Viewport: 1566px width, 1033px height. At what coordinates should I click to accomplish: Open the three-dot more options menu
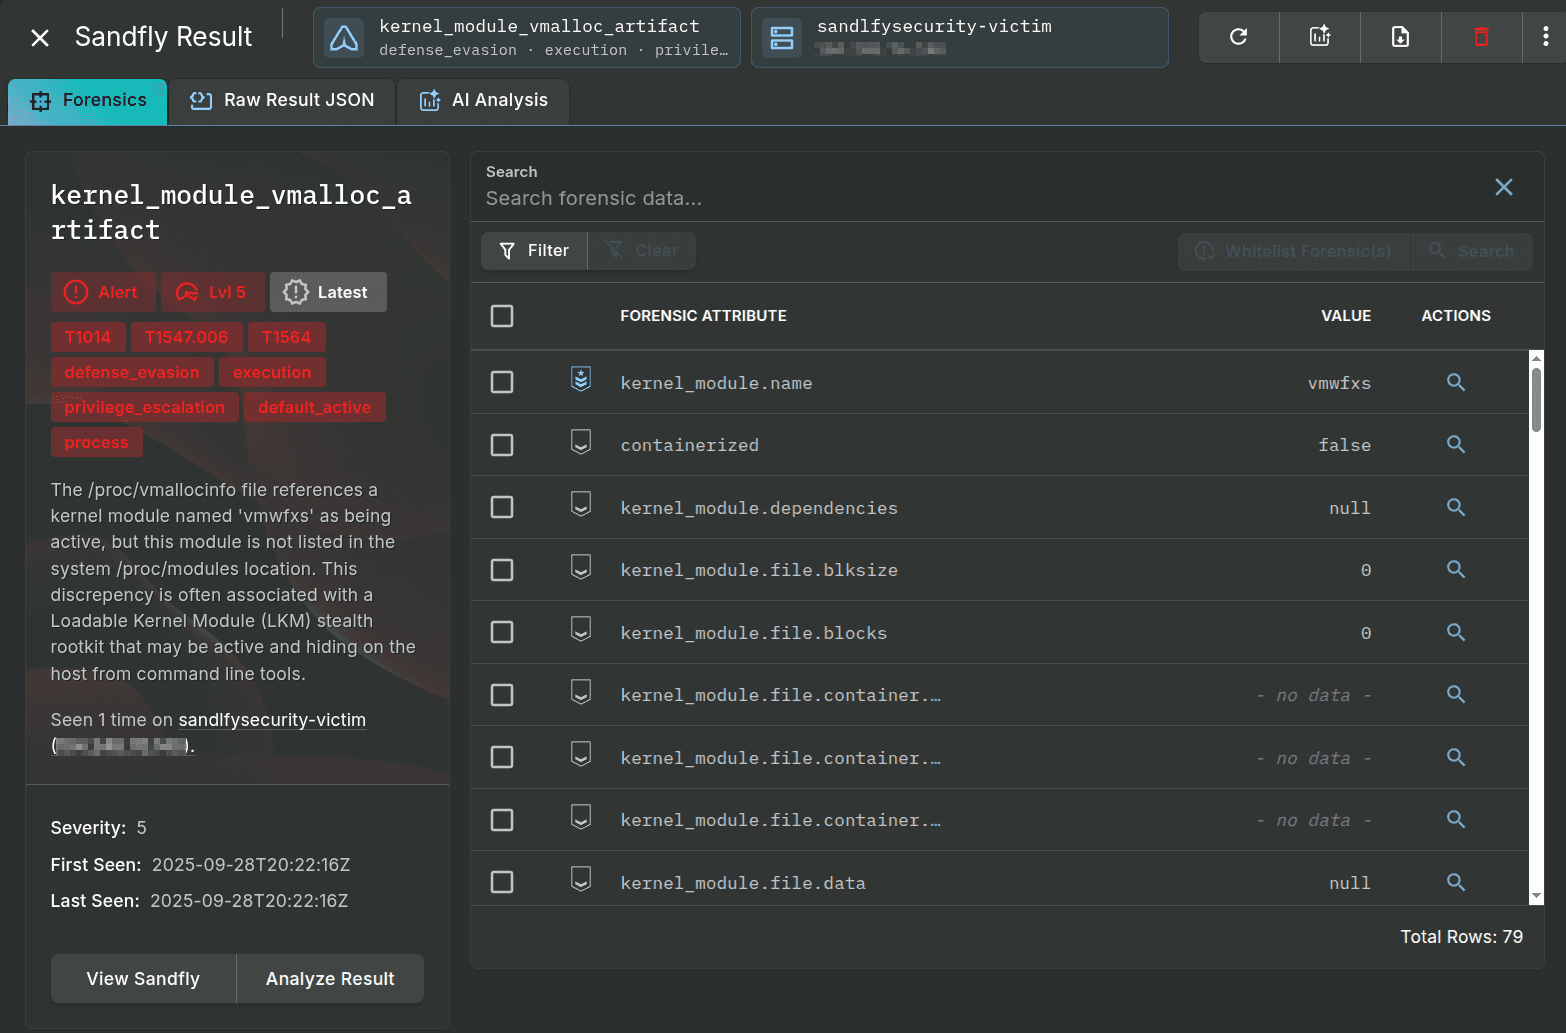coord(1545,37)
